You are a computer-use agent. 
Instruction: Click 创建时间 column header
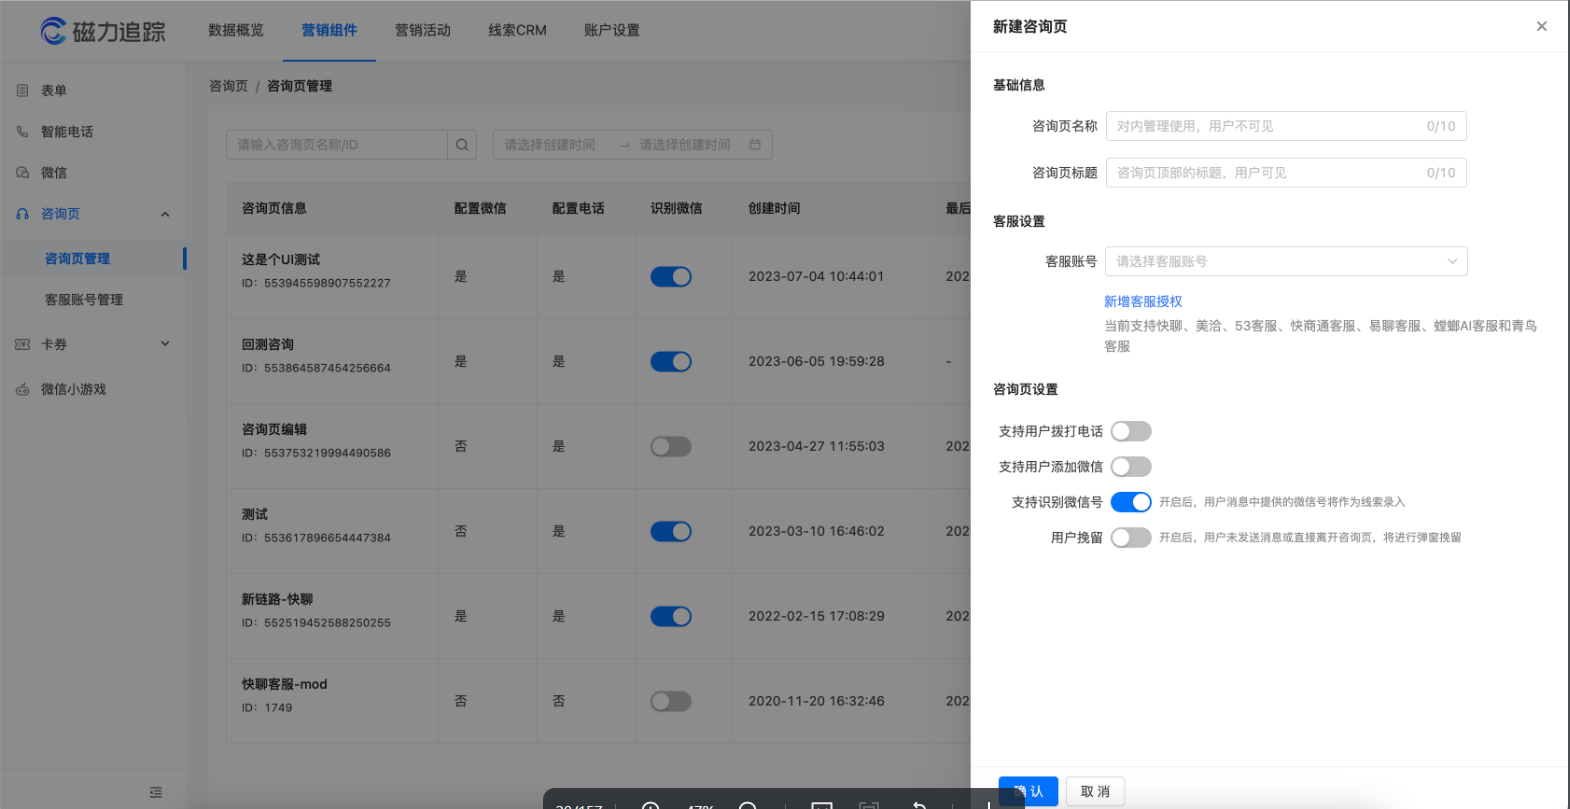tap(774, 208)
